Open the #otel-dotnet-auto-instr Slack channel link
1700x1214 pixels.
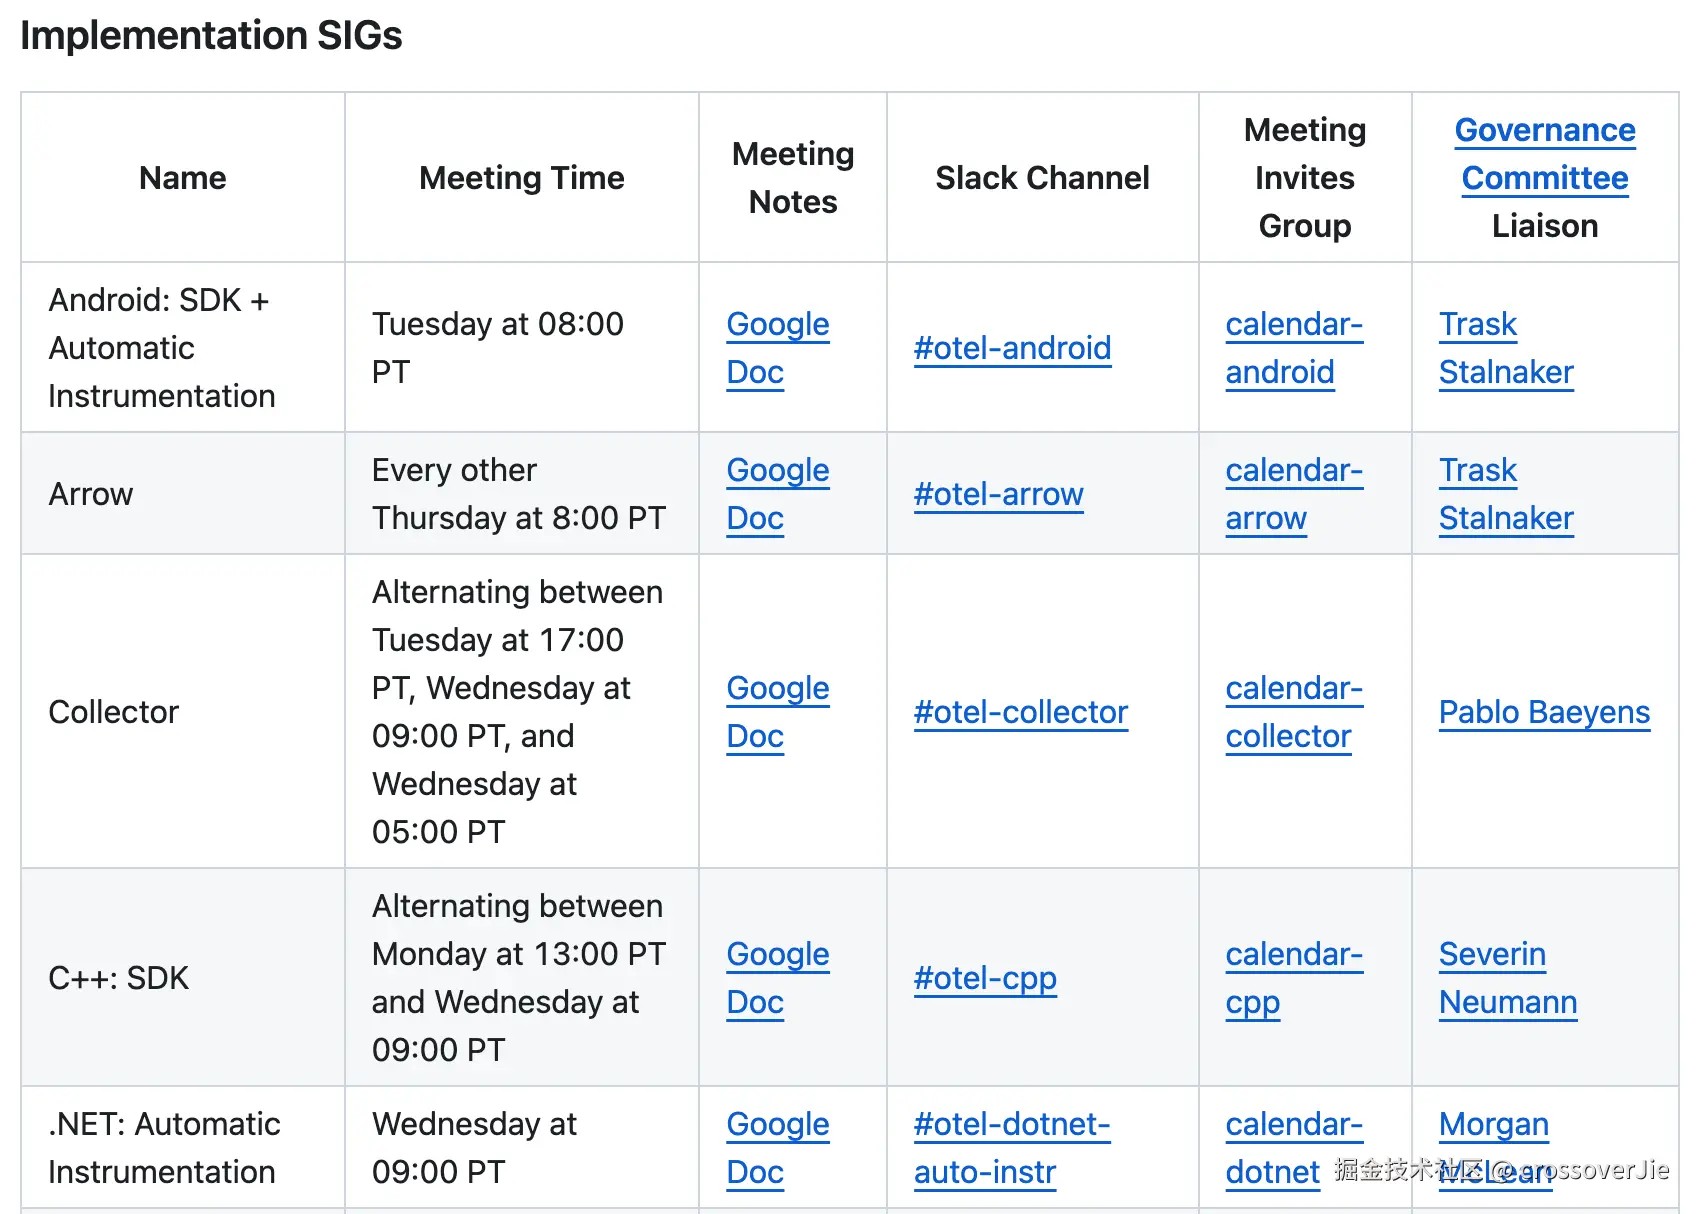(x=1011, y=1125)
